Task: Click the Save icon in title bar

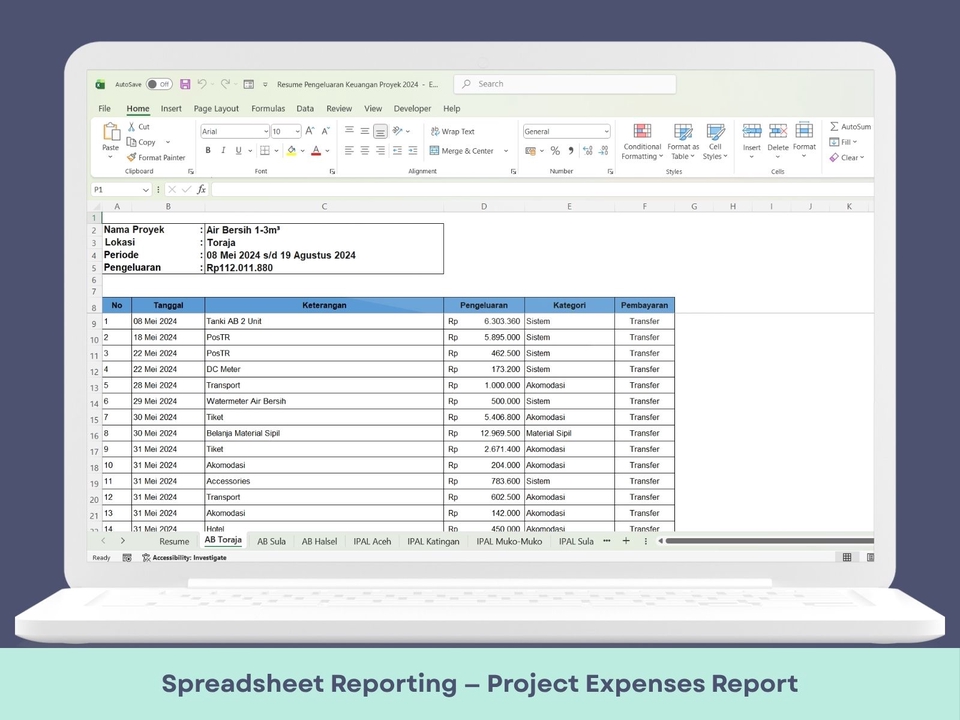Action: (185, 85)
